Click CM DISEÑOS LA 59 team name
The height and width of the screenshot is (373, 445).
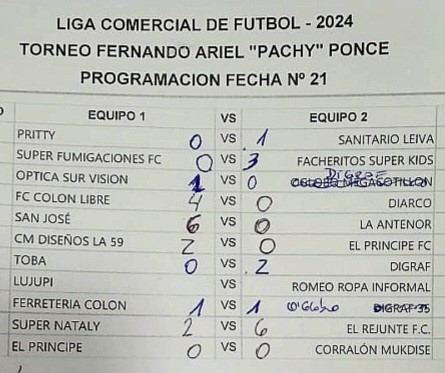[x=69, y=240]
